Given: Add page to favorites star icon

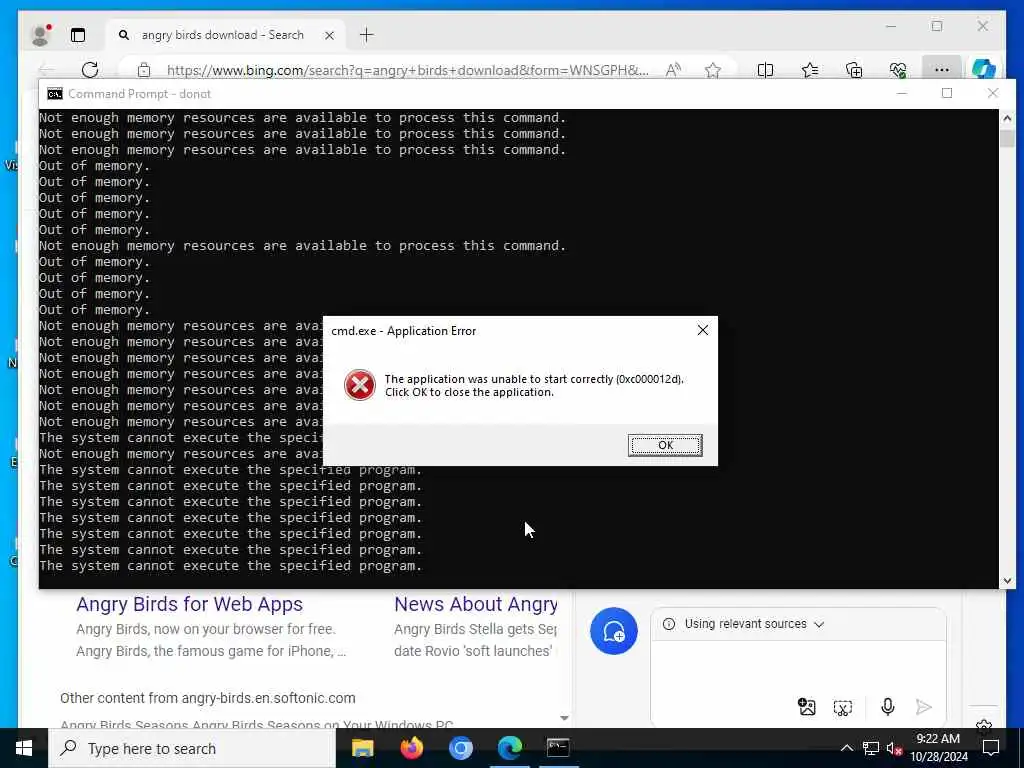Looking at the screenshot, I should pyautogui.click(x=713, y=70).
